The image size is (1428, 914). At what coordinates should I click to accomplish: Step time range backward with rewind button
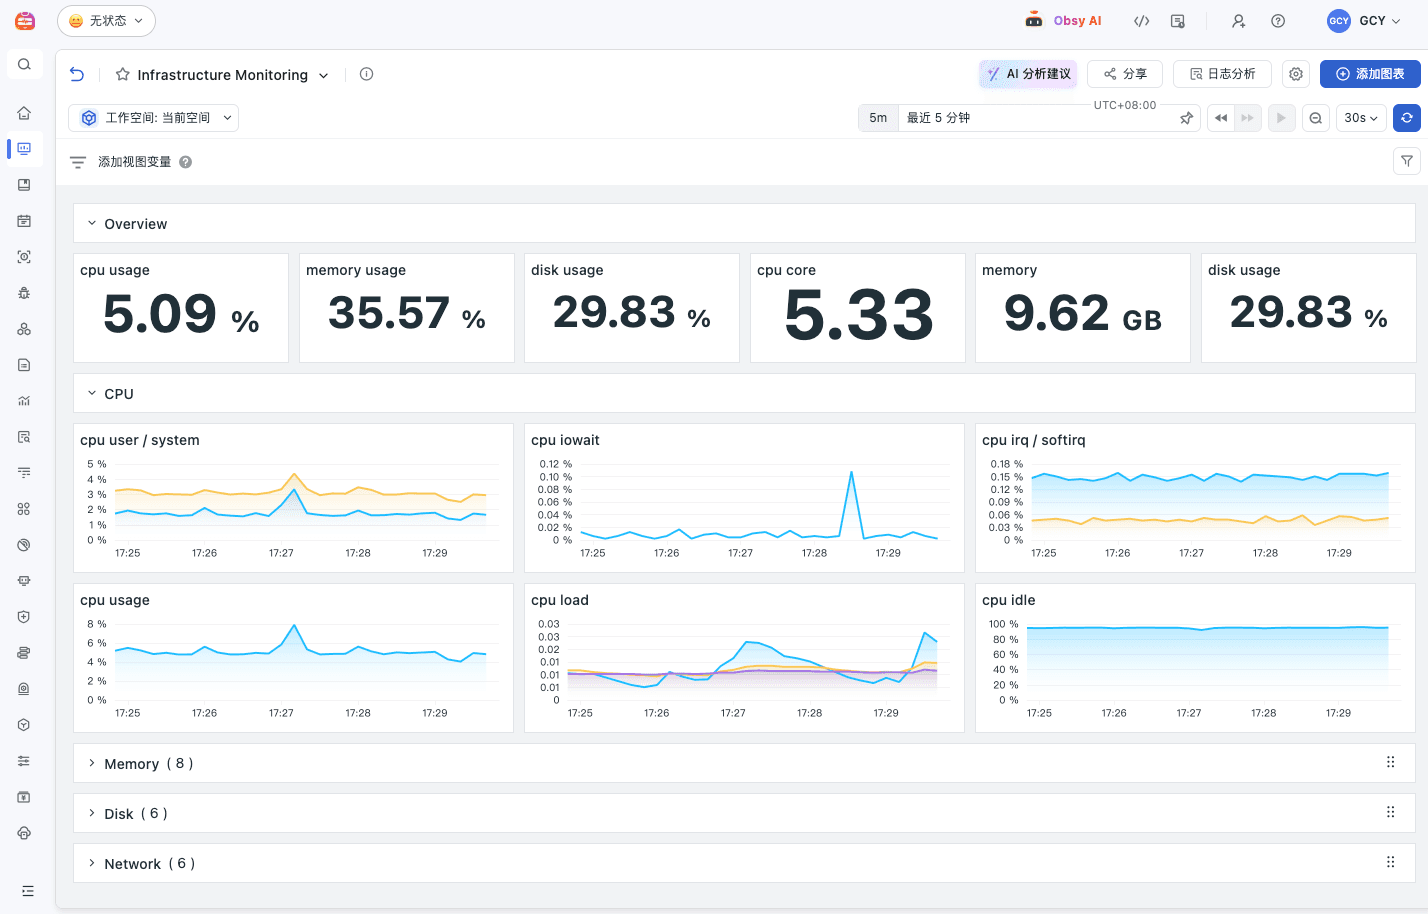pyautogui.click(x=1221, y=118)
